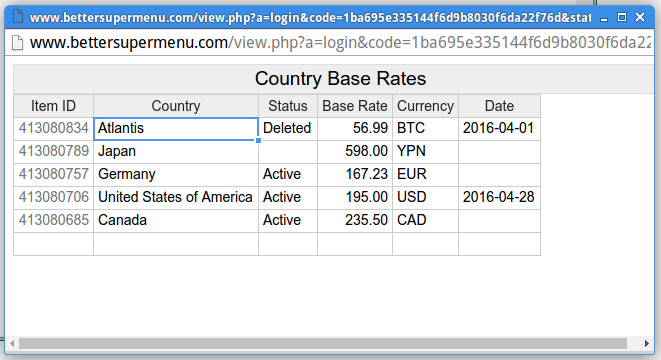Select the Country column header
Viewport: 661px width, 360px height.
[176, 106]
